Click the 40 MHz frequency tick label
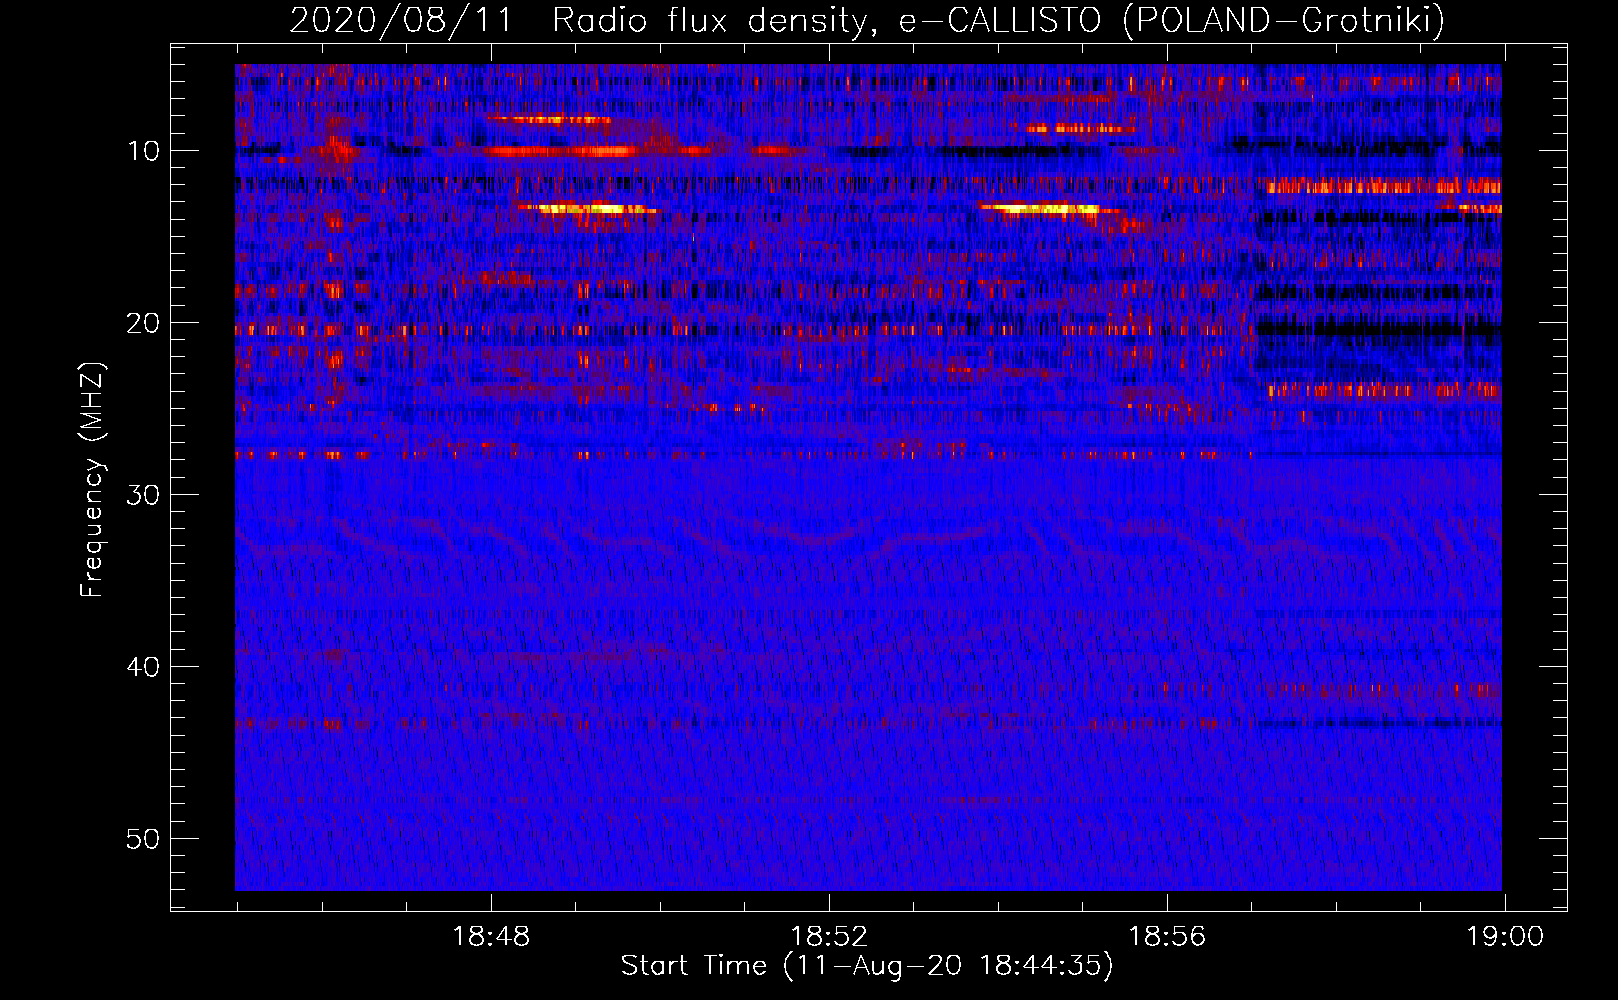This screenshot has height=1000, width=1618. click(144, 667)
